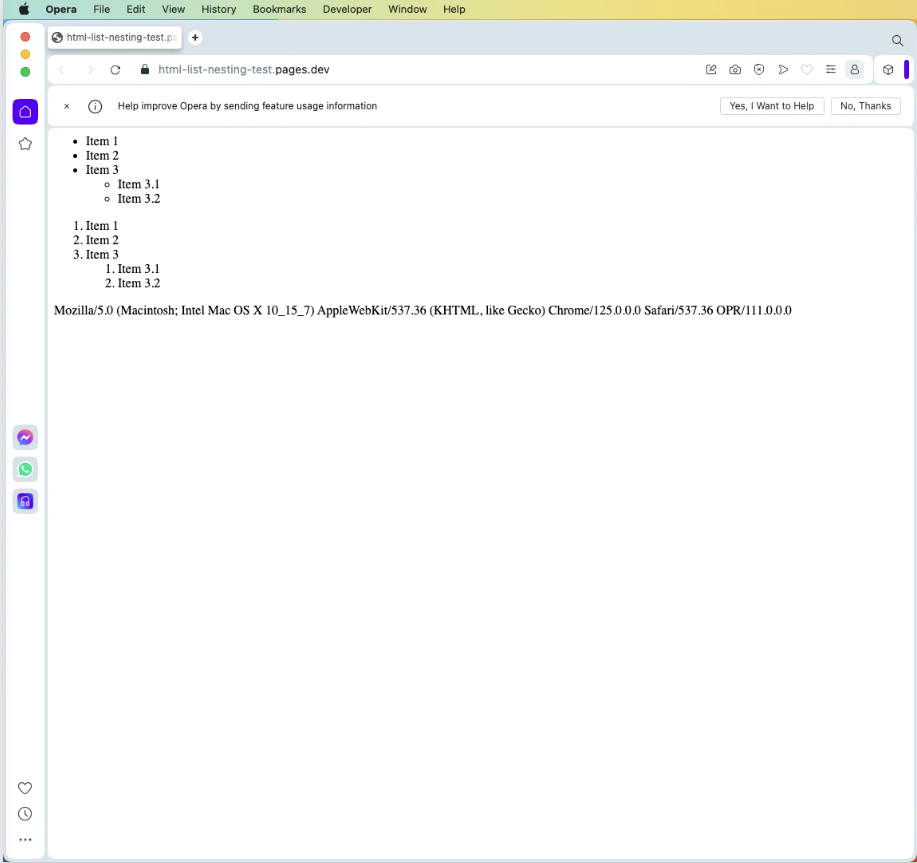Click the Snapshot camera icon
Viewport: 917px width, 863px height.
[x=735, y=70]
